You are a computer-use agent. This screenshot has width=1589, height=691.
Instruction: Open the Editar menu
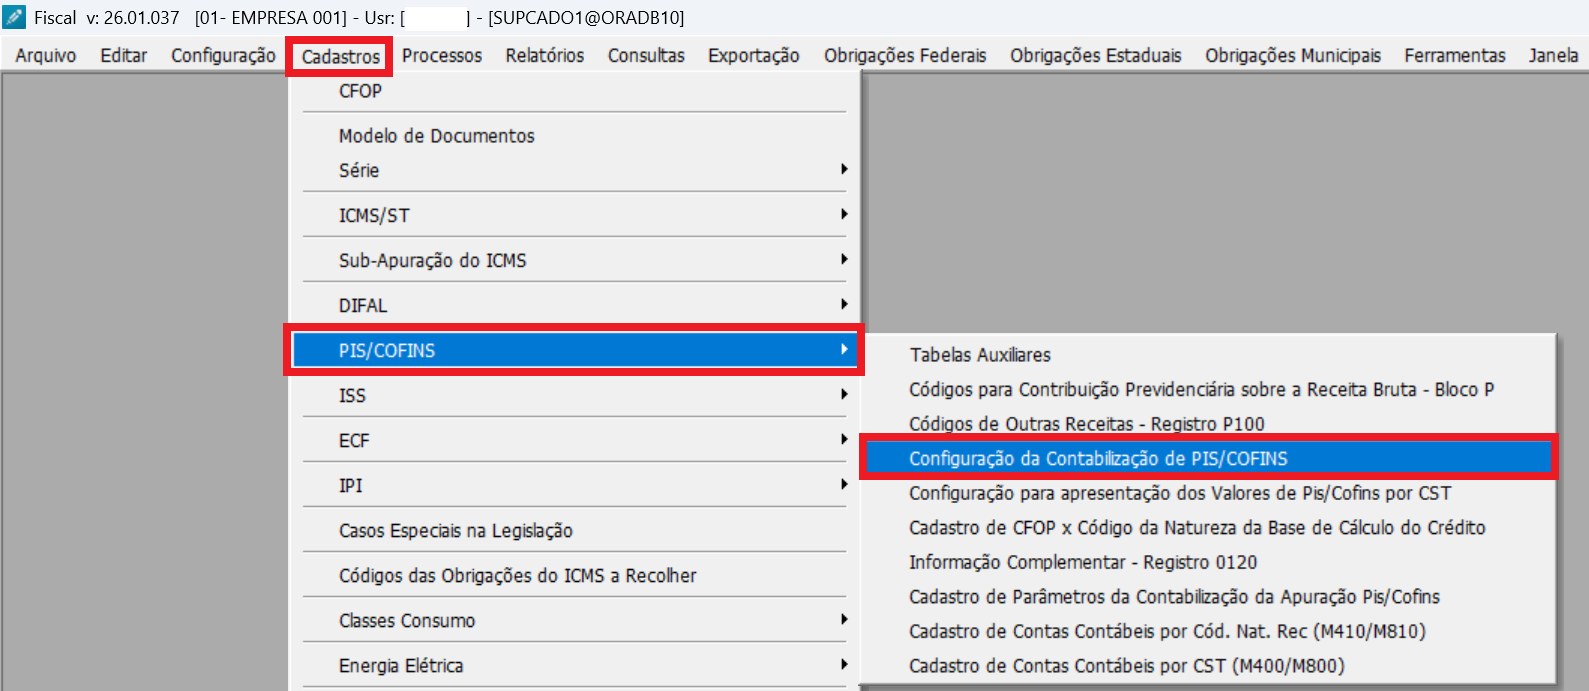[x=124, y=55]
